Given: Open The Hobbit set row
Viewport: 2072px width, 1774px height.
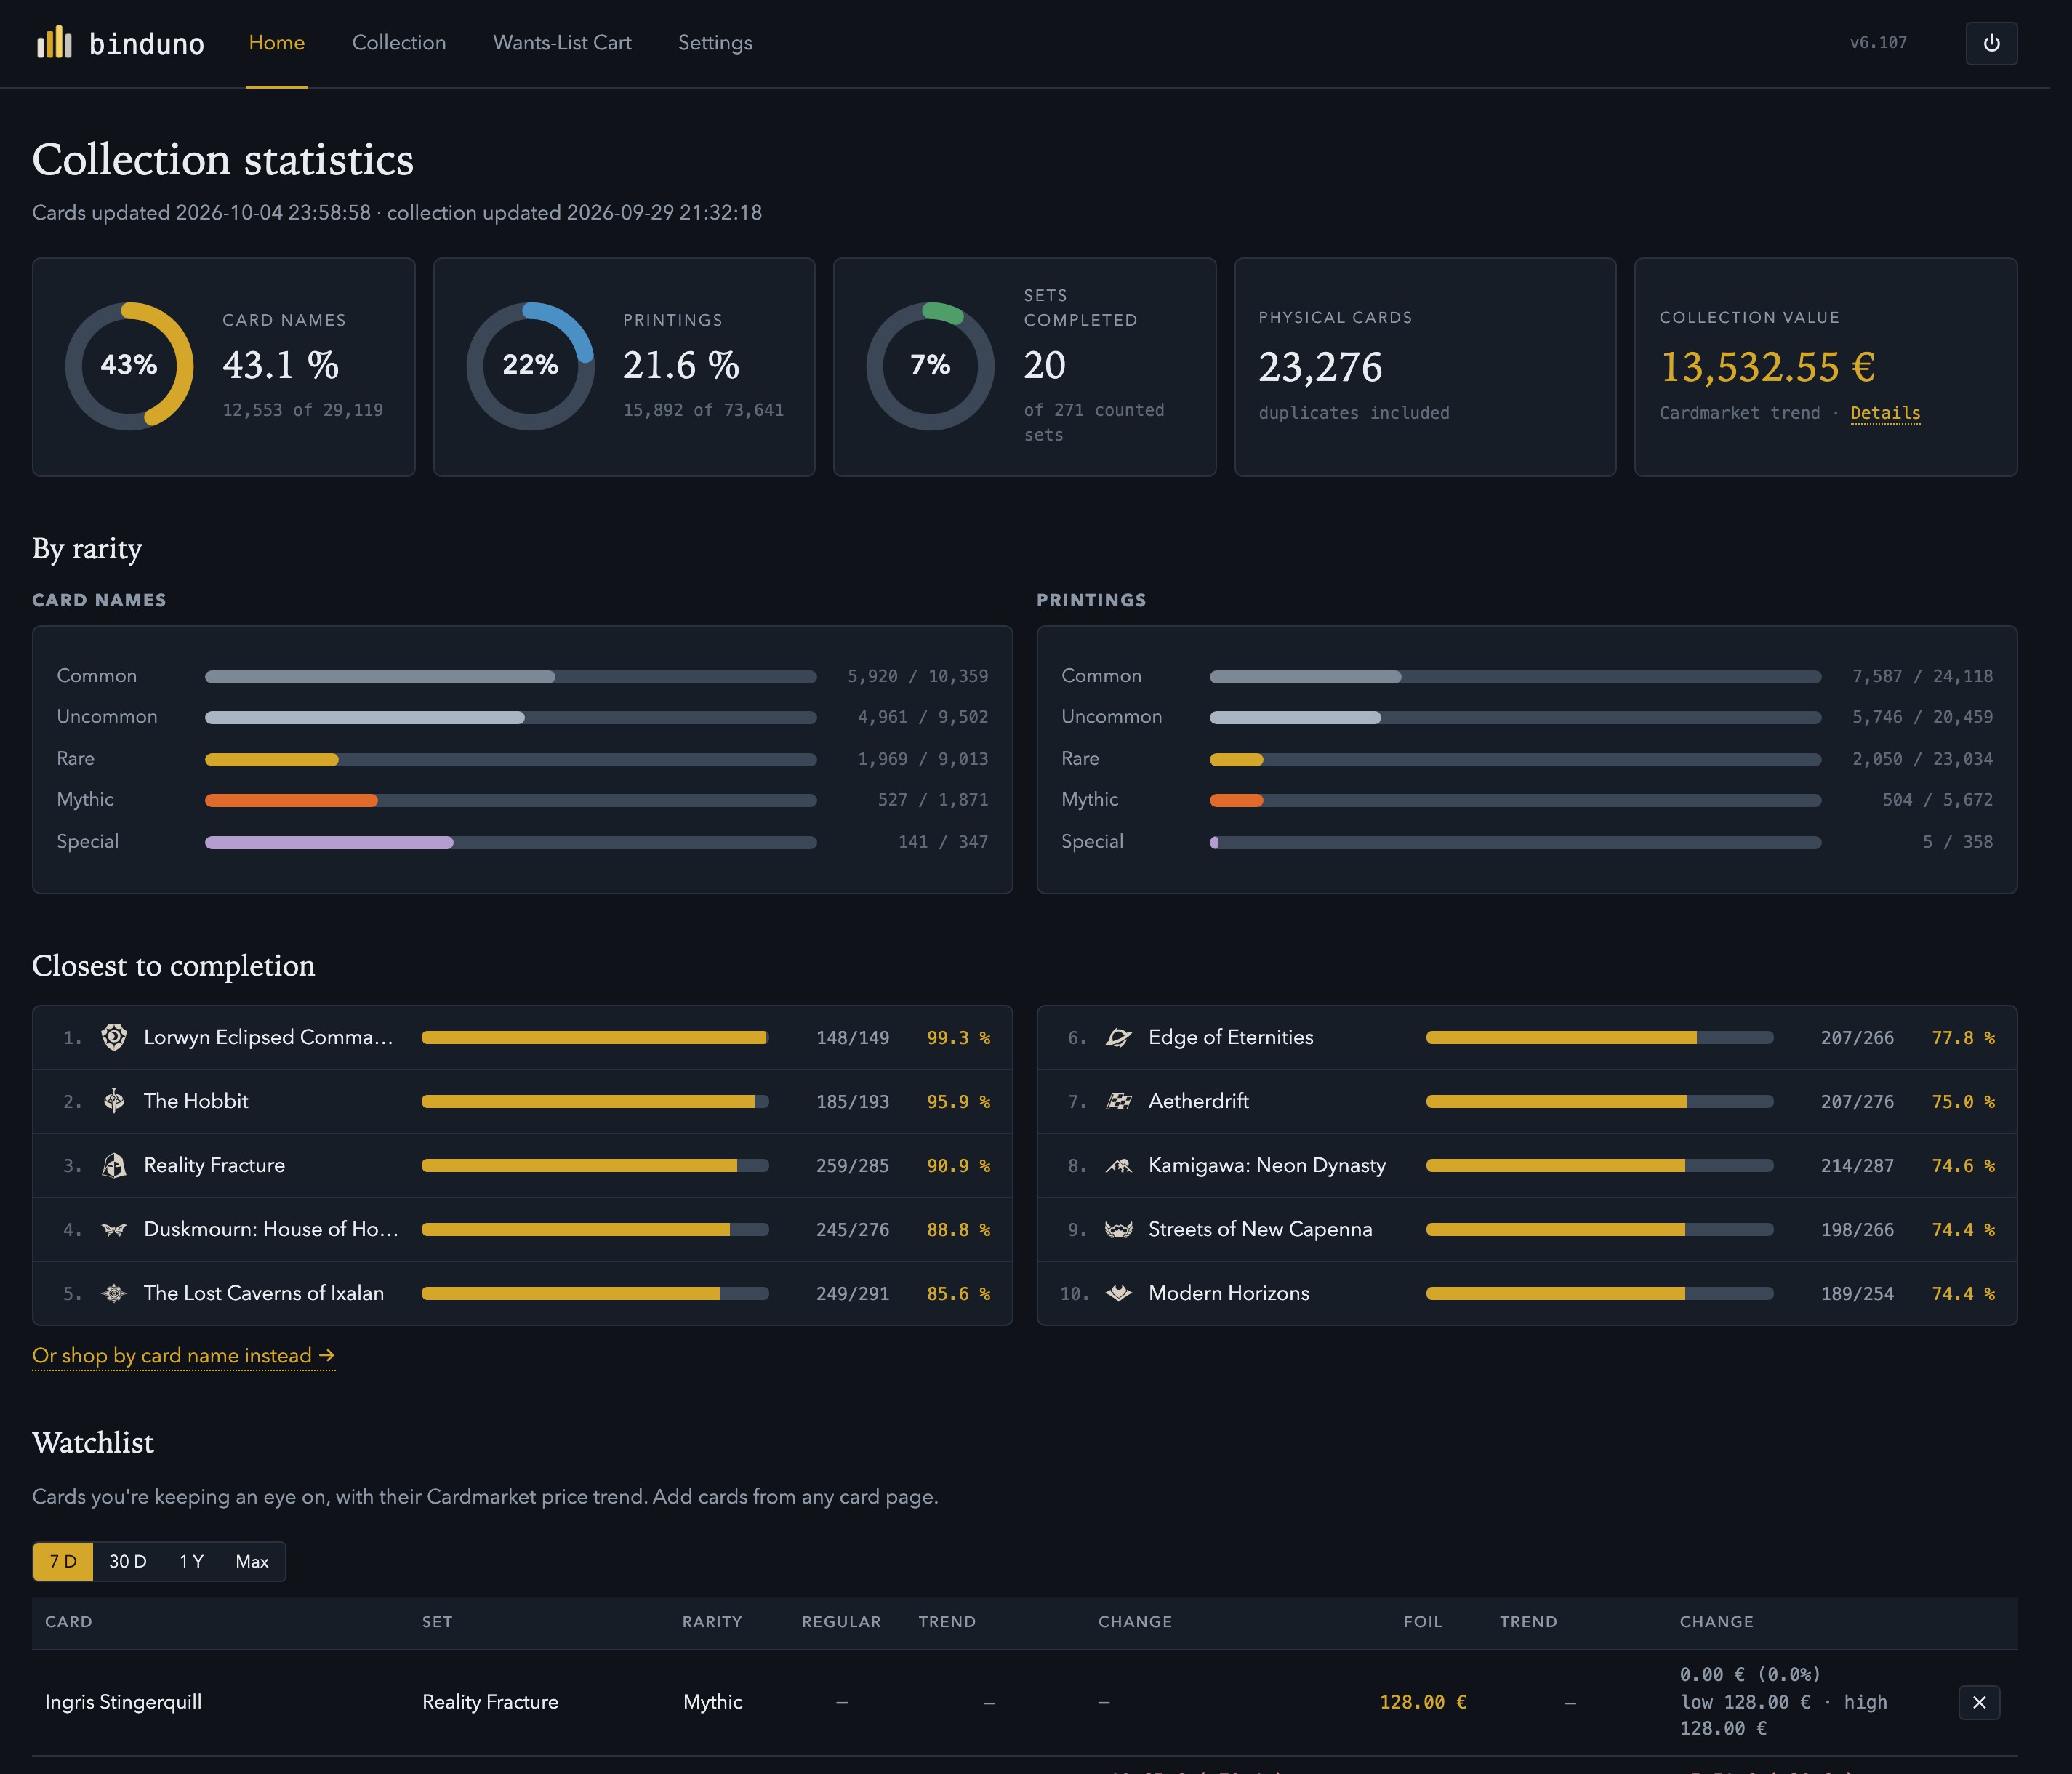Looking at the screenshot, I should (522, 1101).
